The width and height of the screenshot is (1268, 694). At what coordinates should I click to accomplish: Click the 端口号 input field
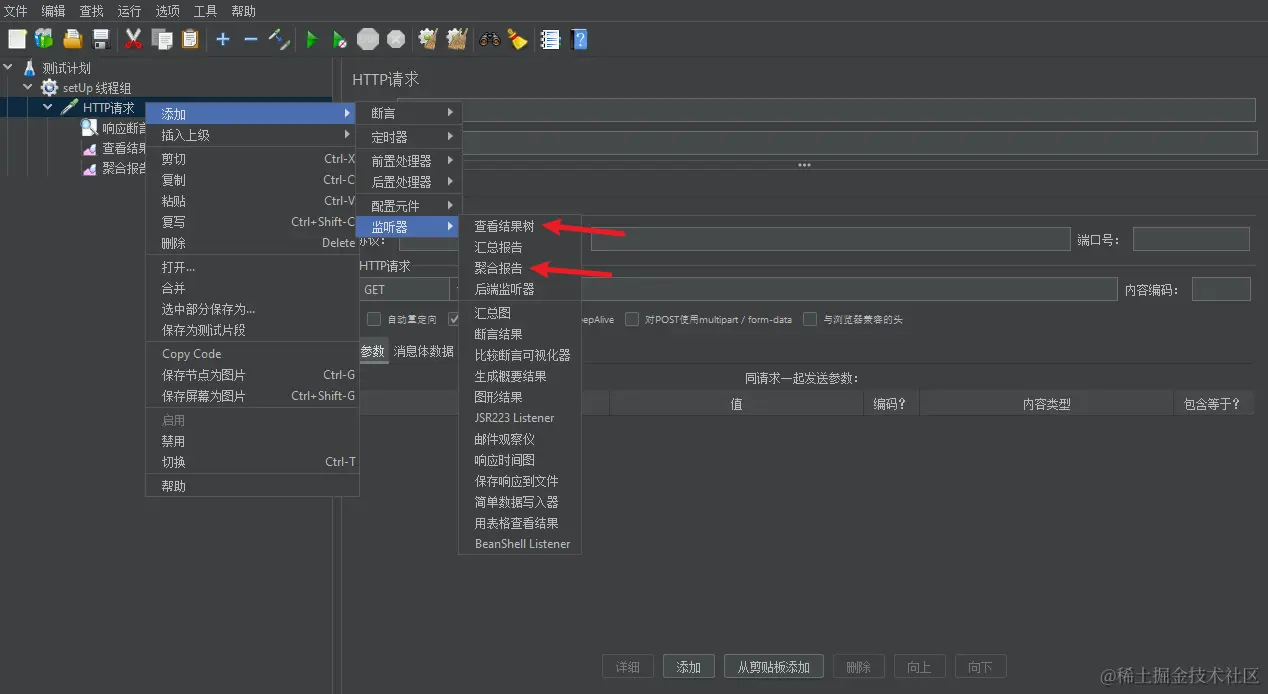1191,239
